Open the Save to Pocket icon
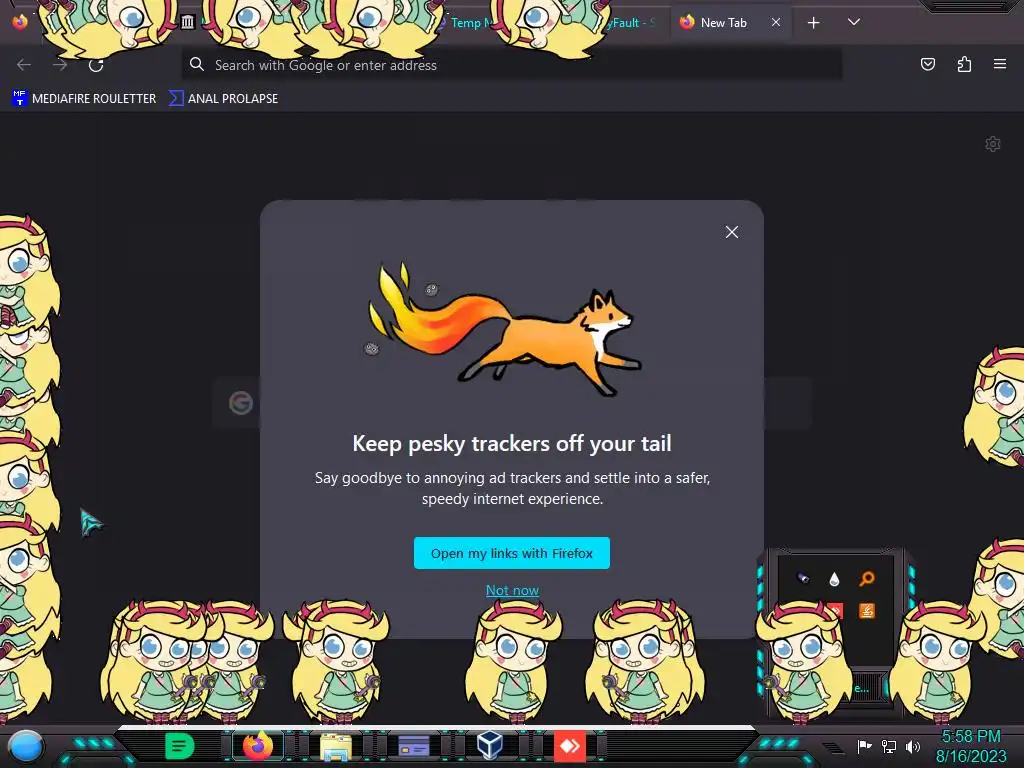Image resolution: width=1024 pixels, height=768 pixels. [927, 64]
